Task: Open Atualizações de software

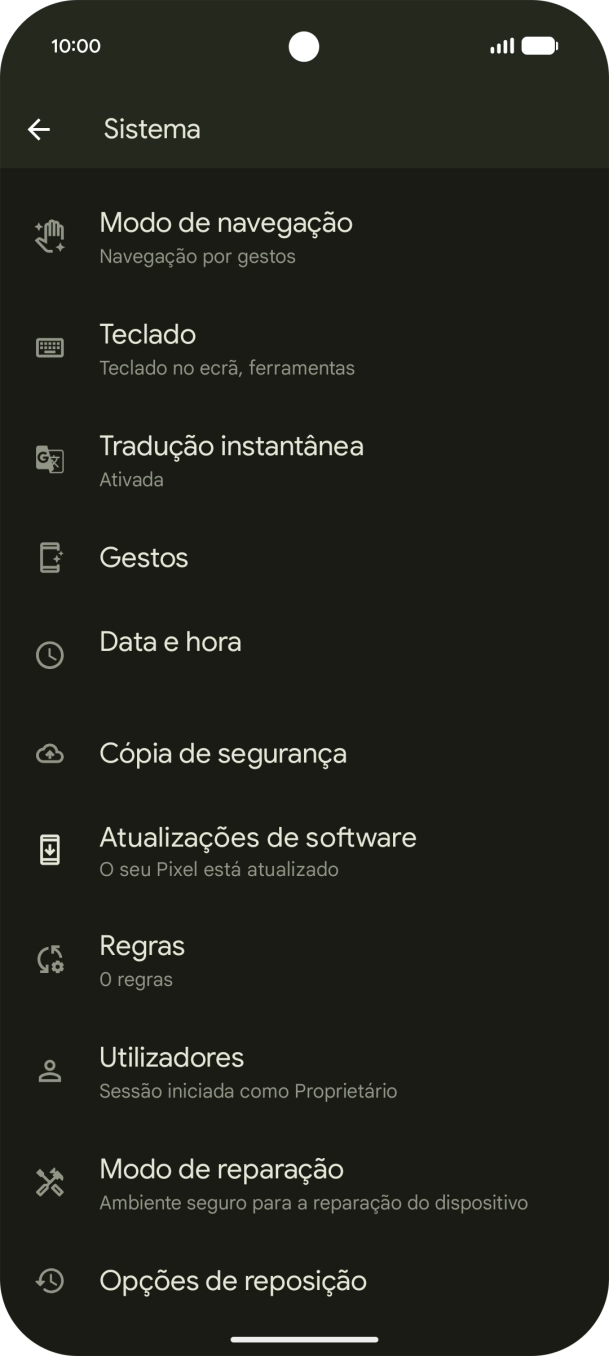Action: (258, 849)
